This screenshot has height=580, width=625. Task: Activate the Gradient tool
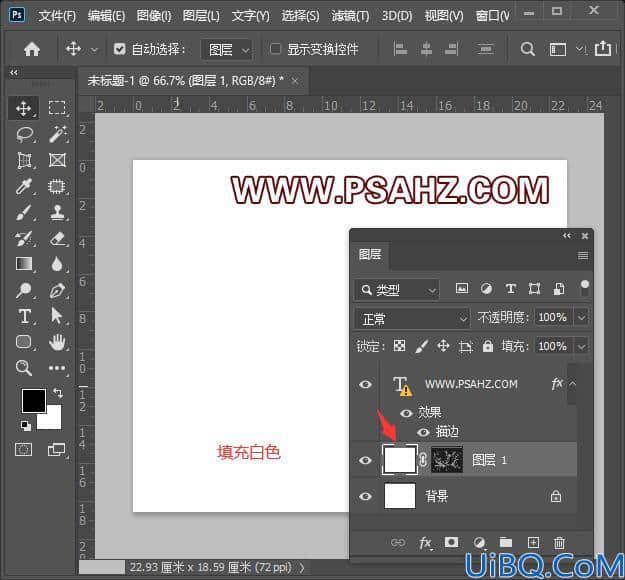pos(24,264)
